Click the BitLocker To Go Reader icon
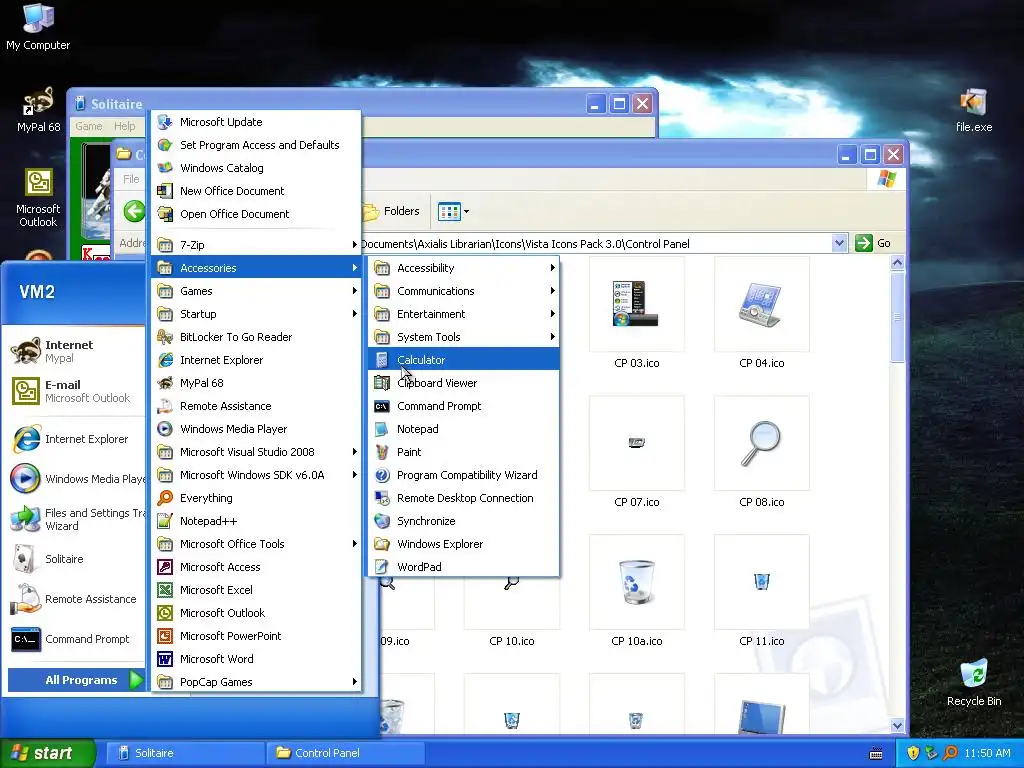Image resolution: width=1024 pixels, height=768 pixels. pyautogui.click(x=165, y=337)
